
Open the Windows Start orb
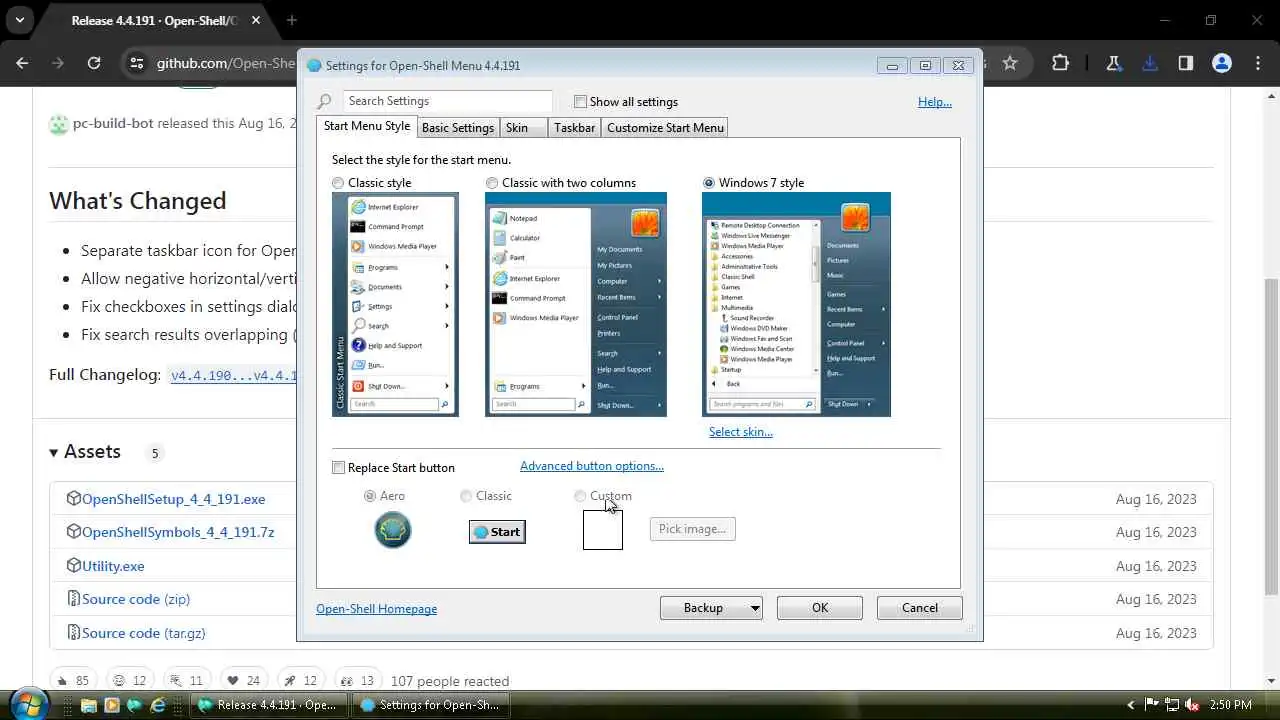coord(28,704)
